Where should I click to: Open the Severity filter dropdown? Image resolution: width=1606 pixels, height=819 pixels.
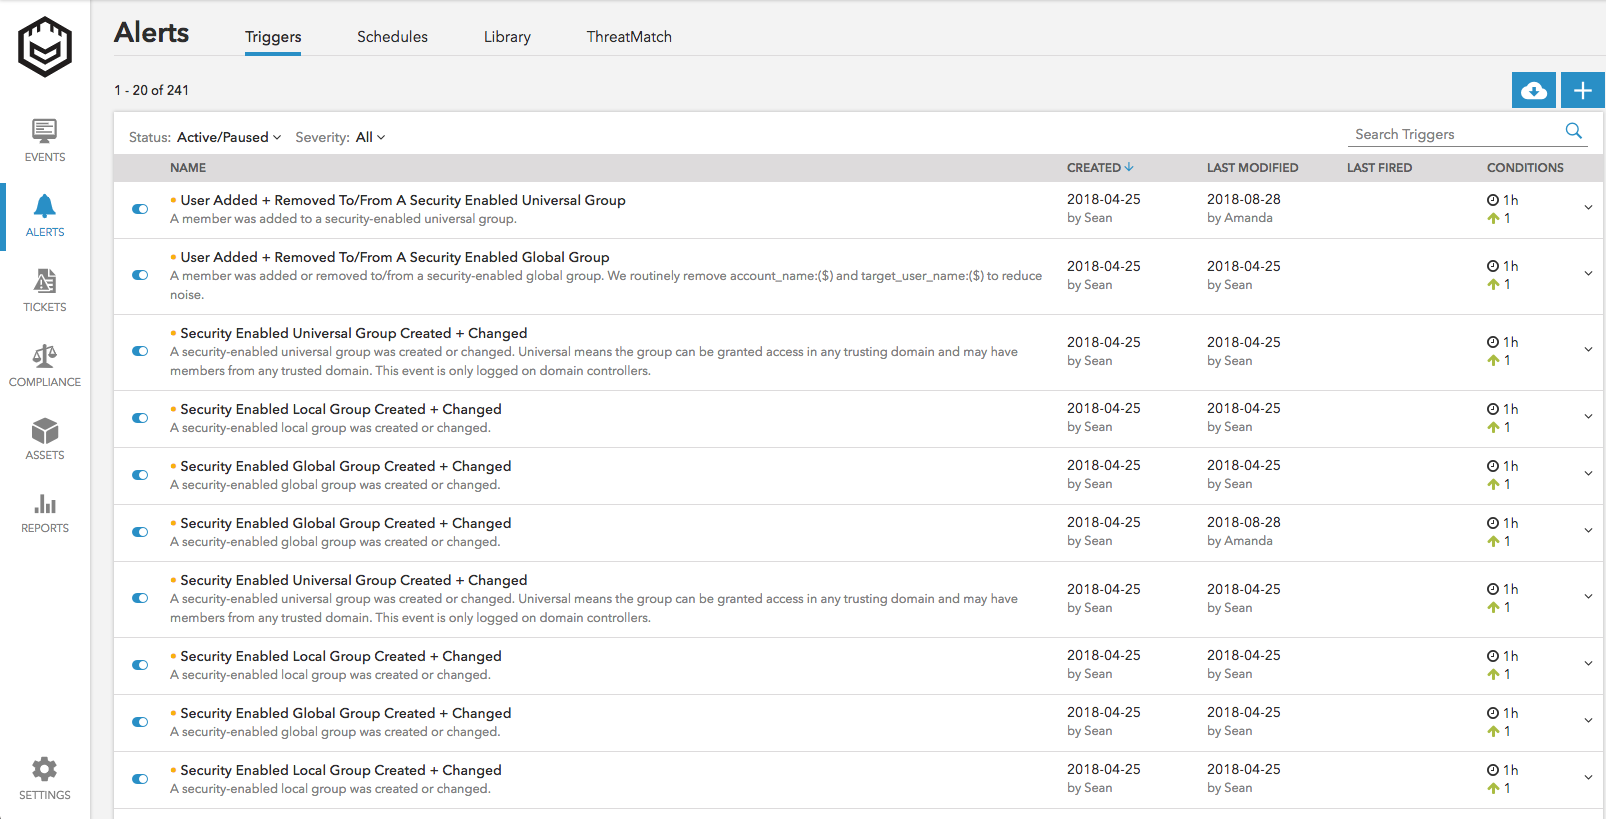(x=369, y=138)
